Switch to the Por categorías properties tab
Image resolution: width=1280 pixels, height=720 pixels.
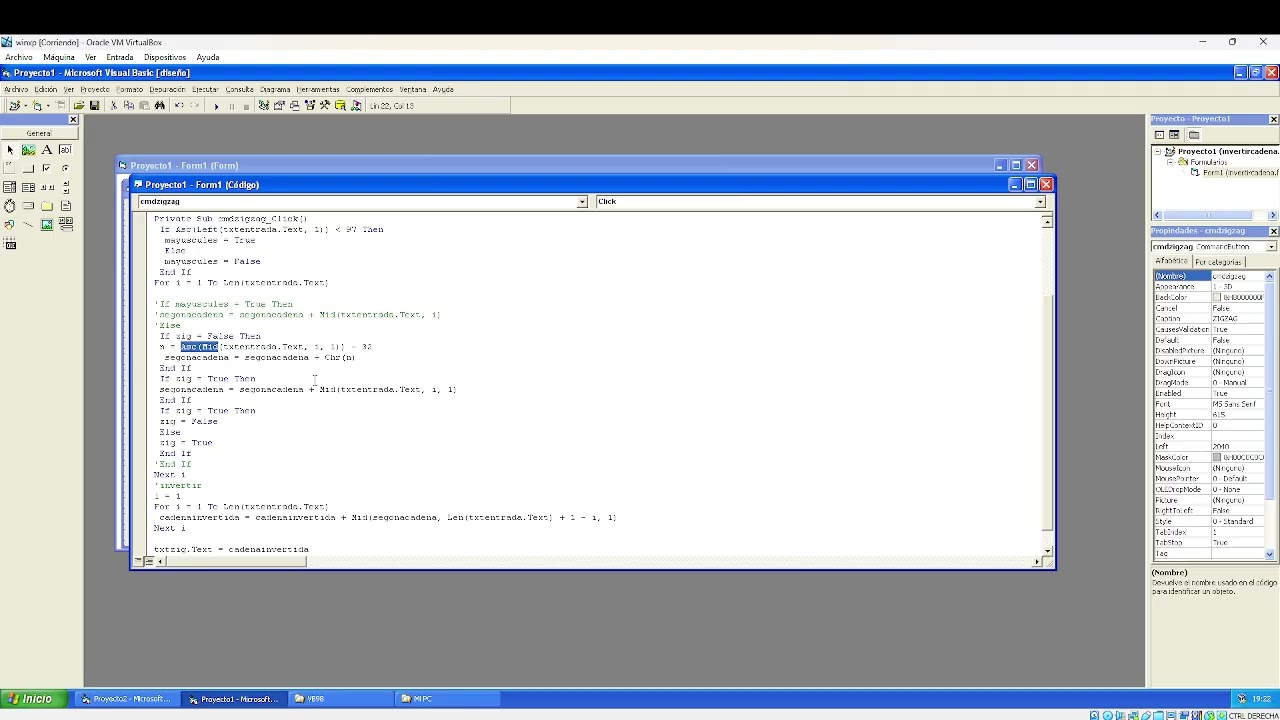coord(1217,262)
